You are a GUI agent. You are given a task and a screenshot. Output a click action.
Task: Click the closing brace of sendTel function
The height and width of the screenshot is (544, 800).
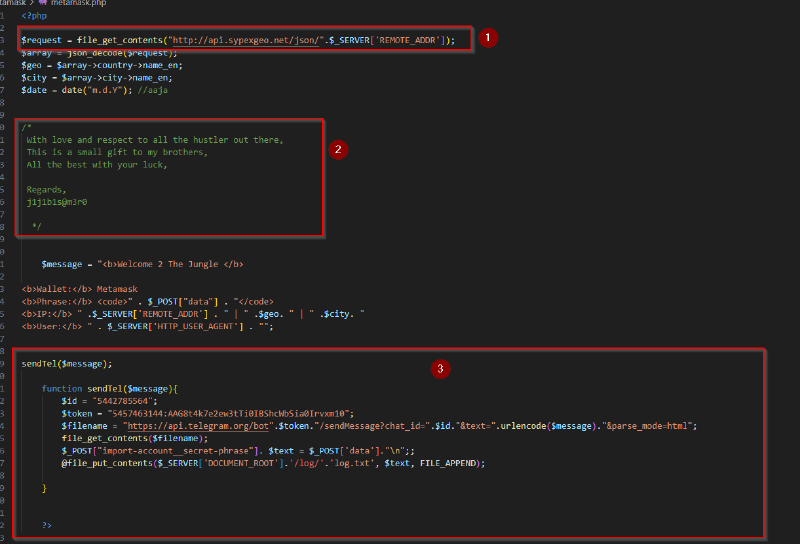click(x=44, y=488)
